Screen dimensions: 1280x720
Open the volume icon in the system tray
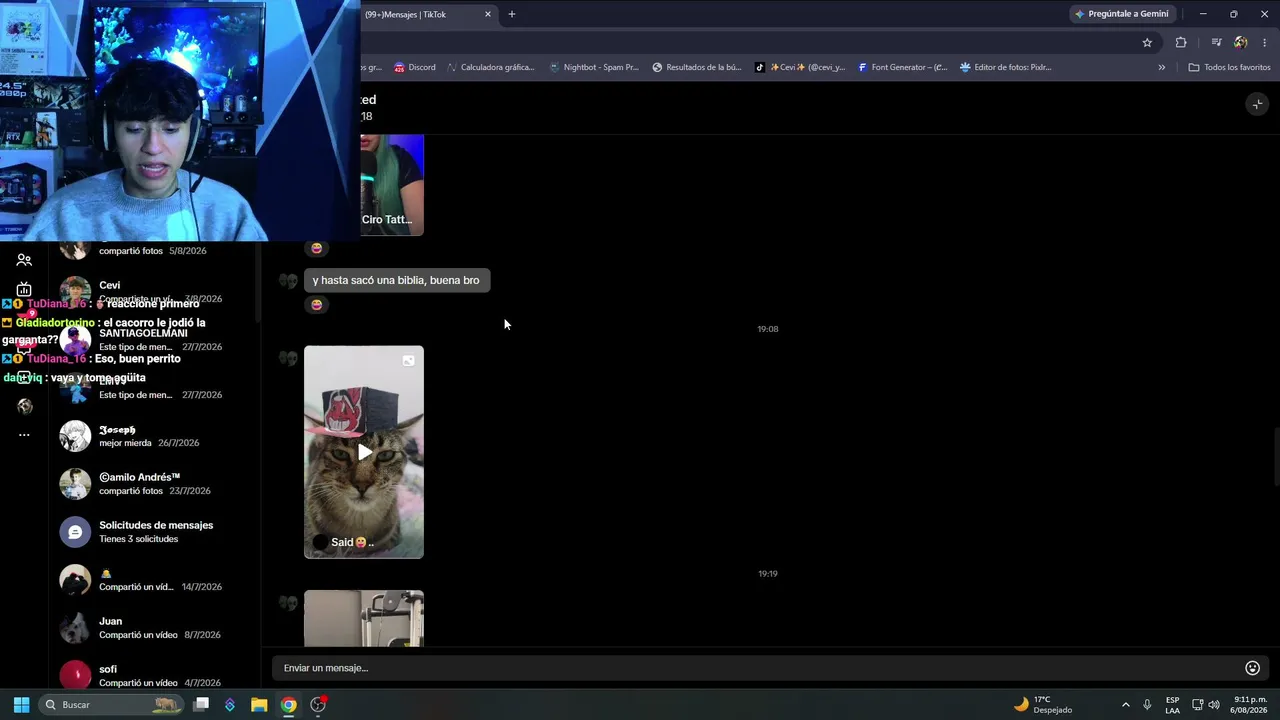click(1214, 705)
